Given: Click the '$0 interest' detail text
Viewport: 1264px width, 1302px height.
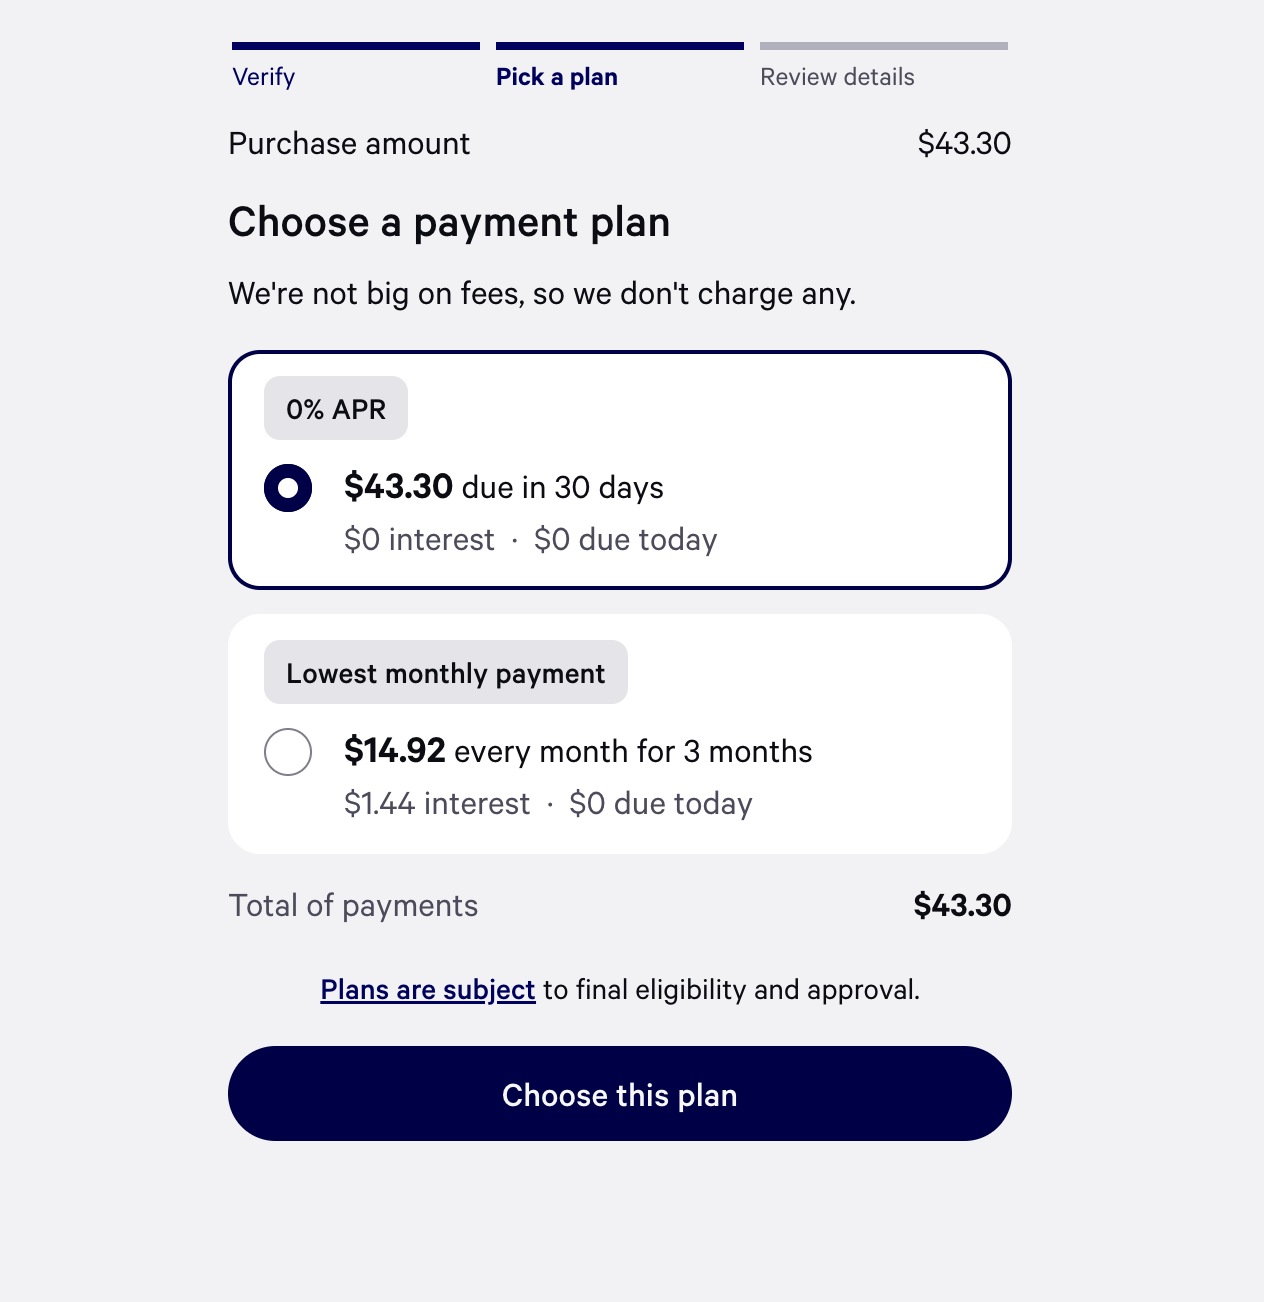Looking at the screenshot, I should click(419, 540).
